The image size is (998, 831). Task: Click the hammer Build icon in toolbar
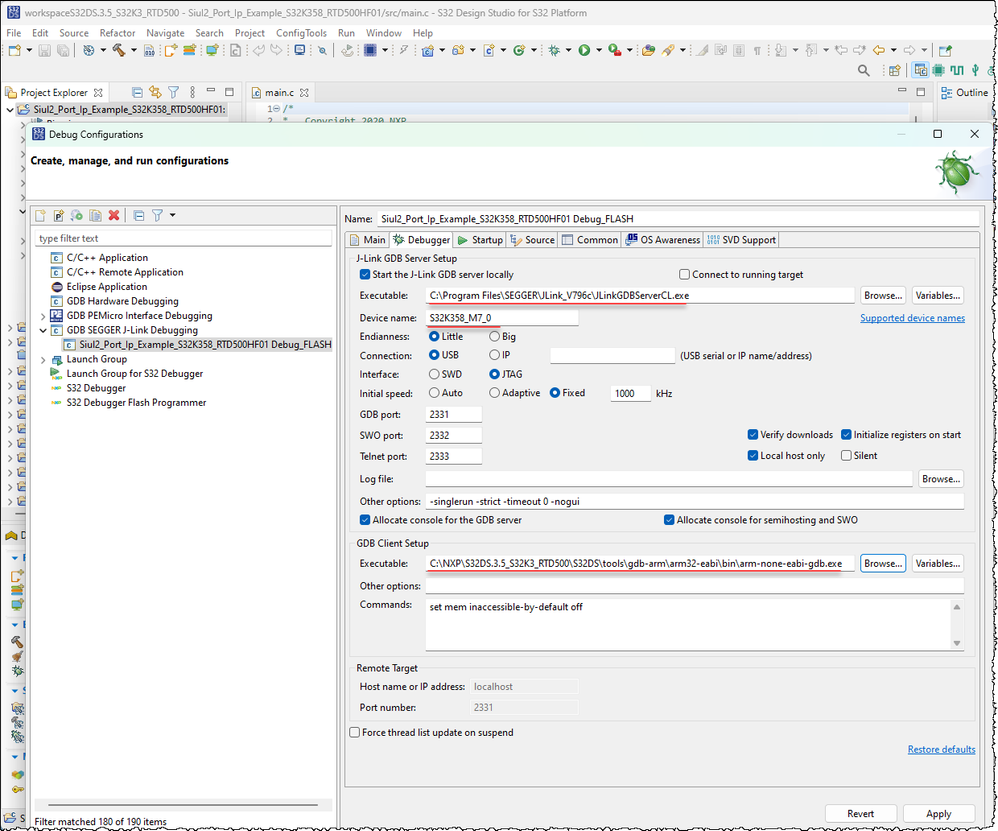(119, 50)
